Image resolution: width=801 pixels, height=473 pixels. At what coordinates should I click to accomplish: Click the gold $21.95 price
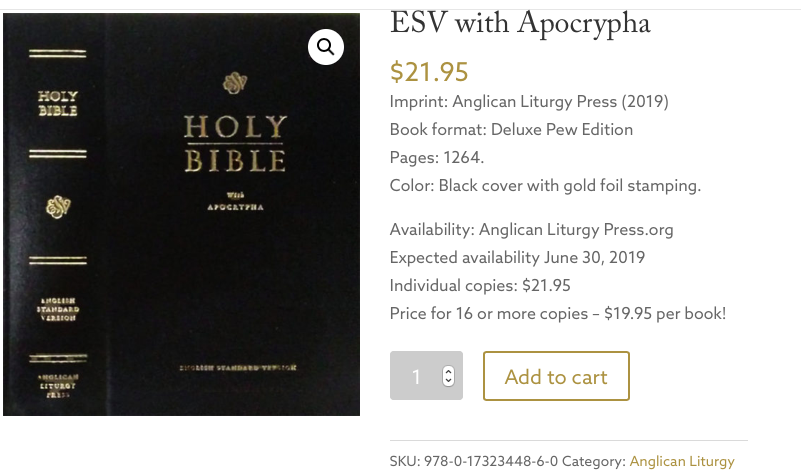(429, 72)
